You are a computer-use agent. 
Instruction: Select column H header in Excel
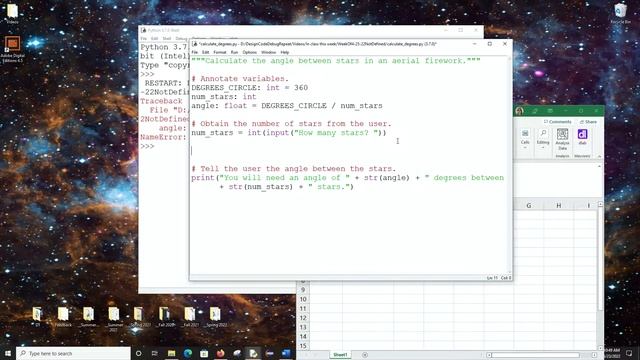558,205
